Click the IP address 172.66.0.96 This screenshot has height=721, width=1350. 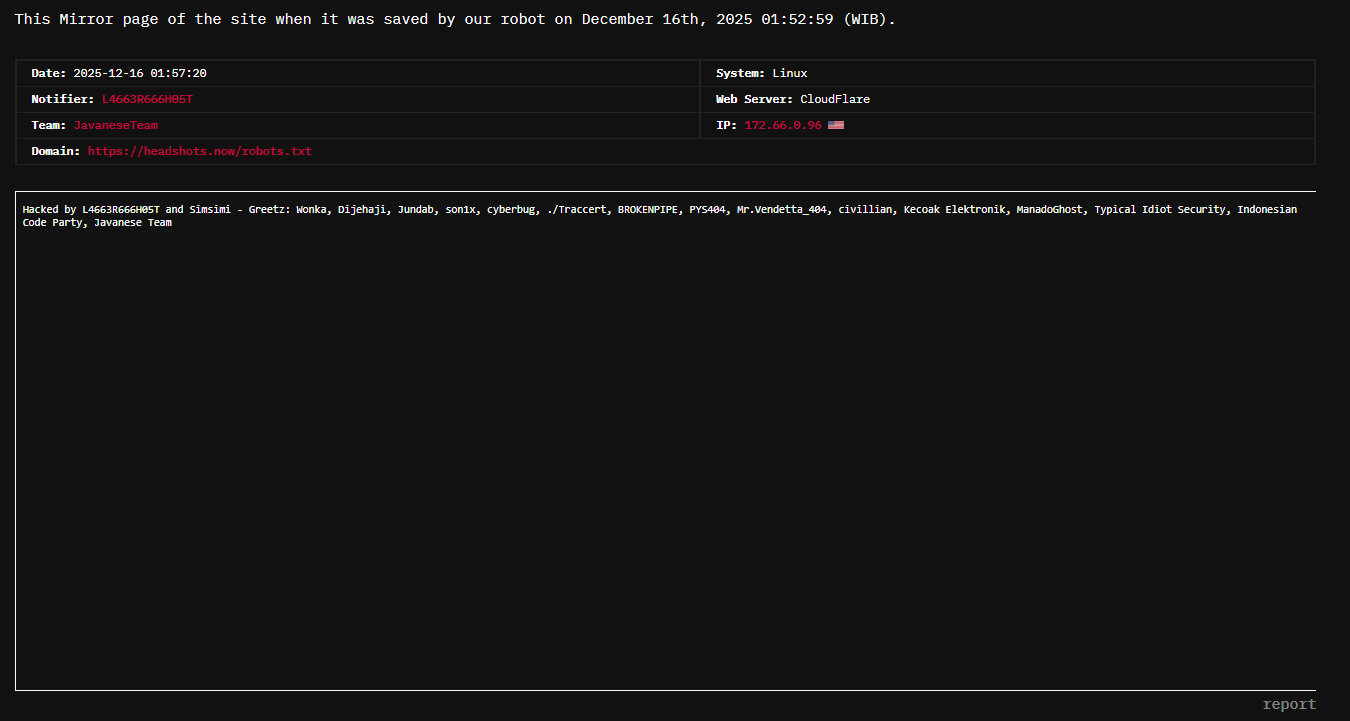[x=782, y=125]
